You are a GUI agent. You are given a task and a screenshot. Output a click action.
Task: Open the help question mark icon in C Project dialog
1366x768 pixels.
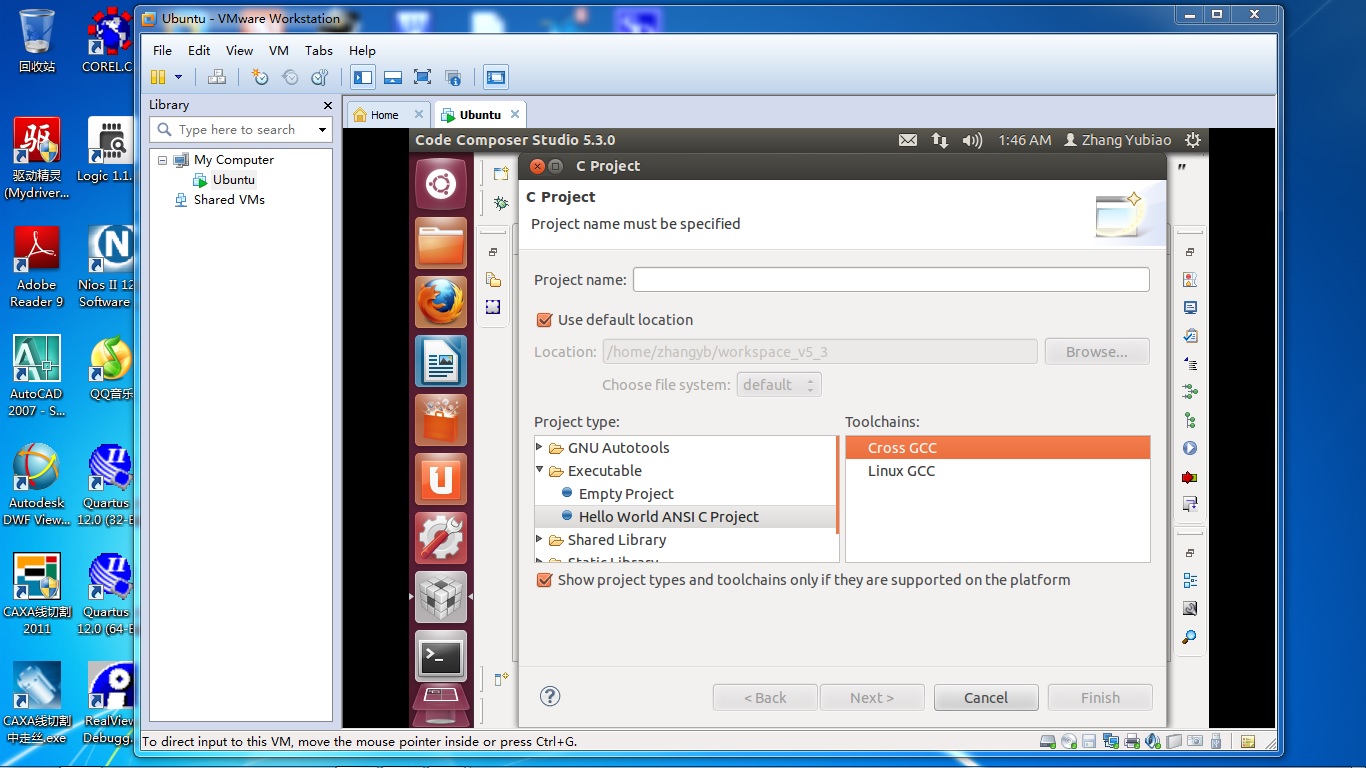click(x=550, y=697)
